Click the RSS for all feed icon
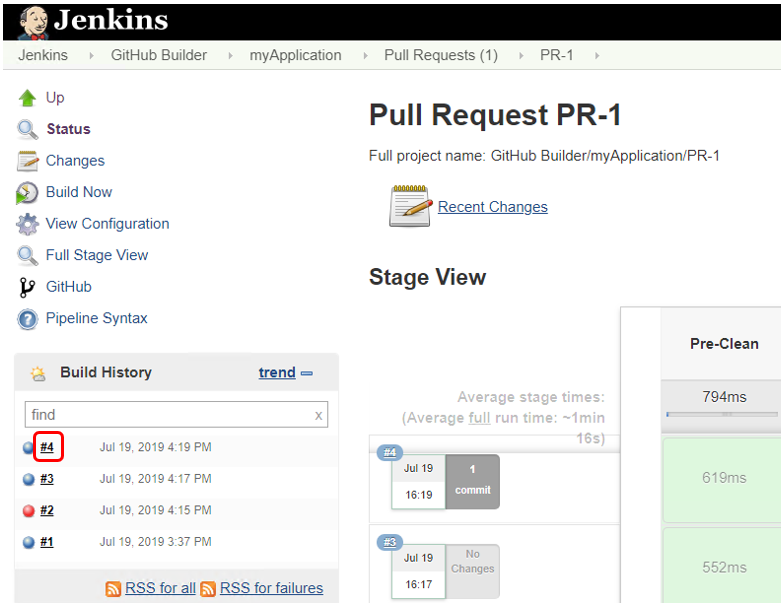The height and width of the screenshot is (616, 781). tap(113, 589)
